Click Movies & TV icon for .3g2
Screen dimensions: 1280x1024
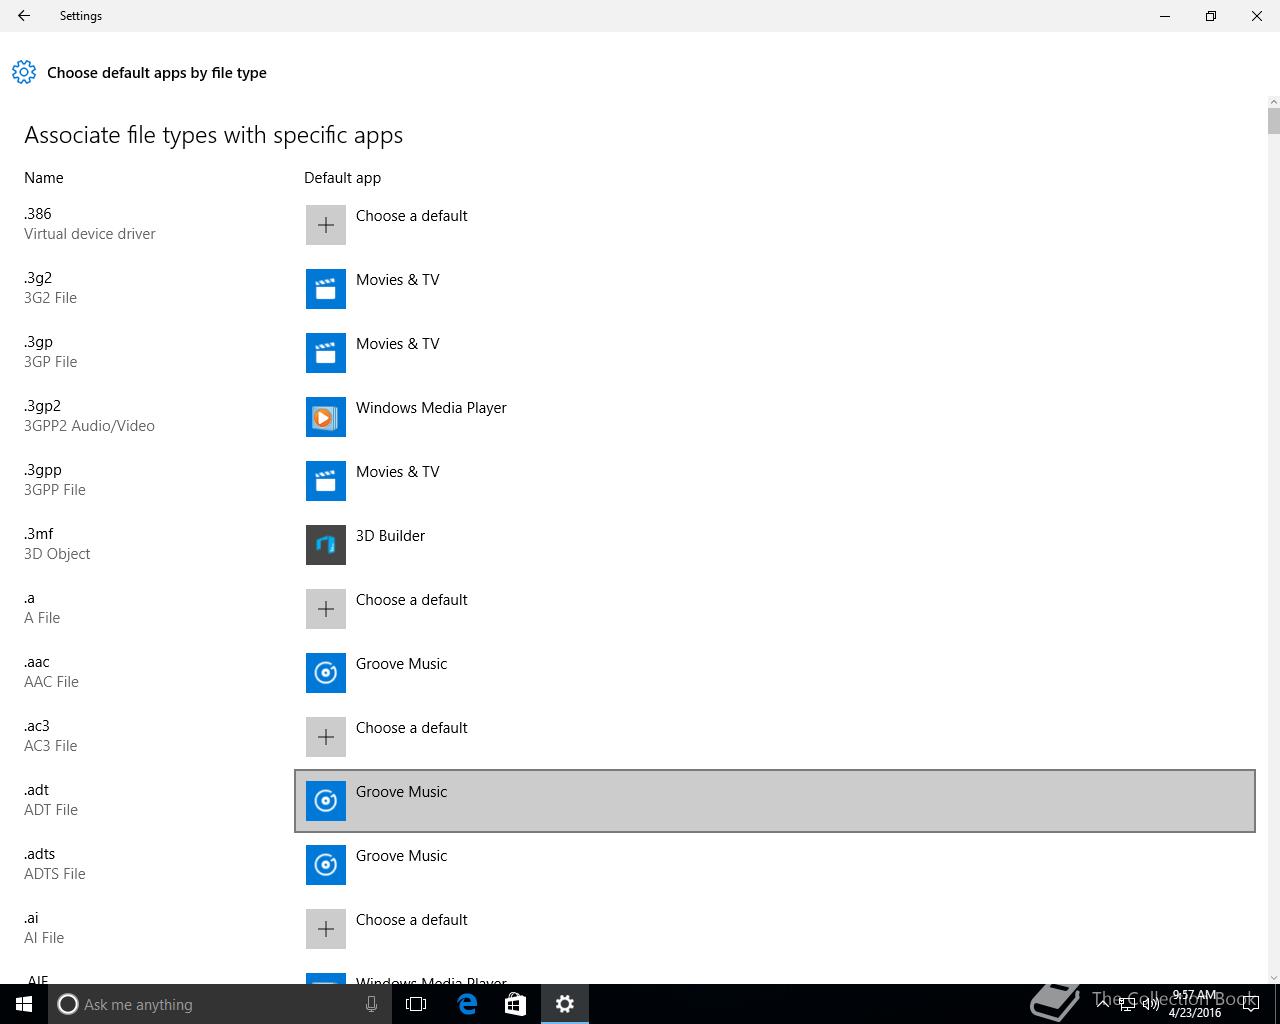click(x=326, y=289)
